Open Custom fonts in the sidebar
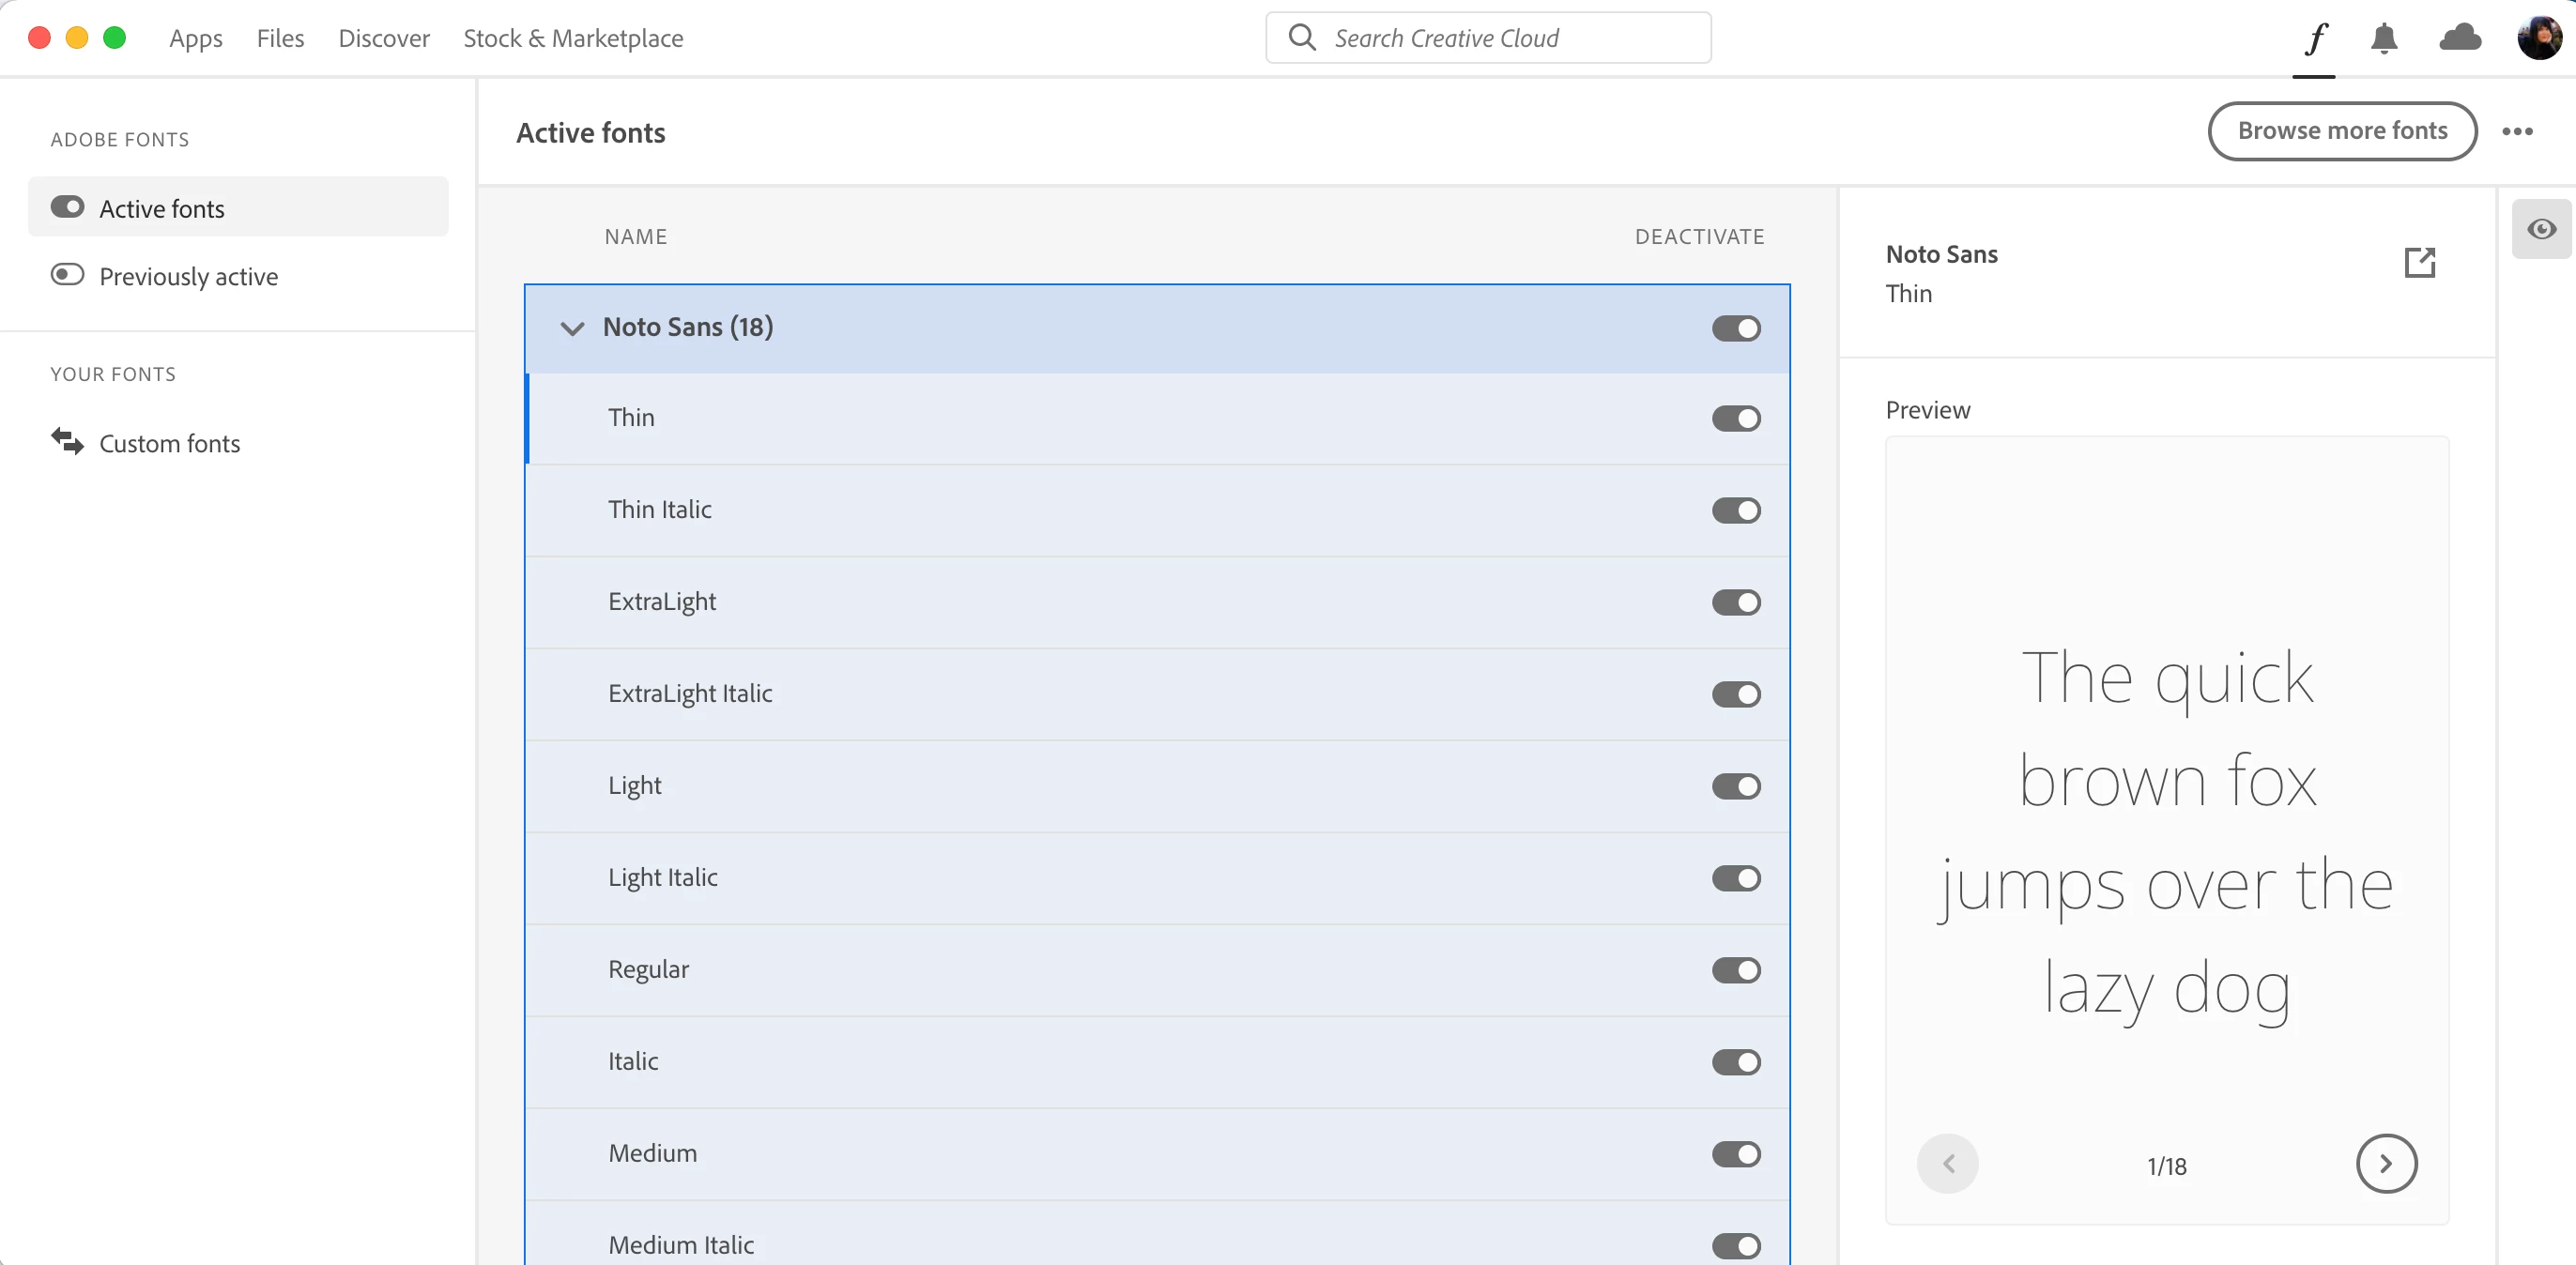2576x1265 pixels. (x=169, y=444)
